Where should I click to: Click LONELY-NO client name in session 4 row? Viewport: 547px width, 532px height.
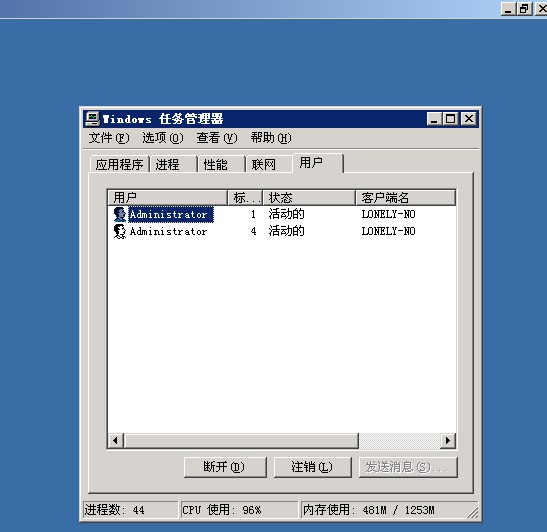[x=388, y=231]
